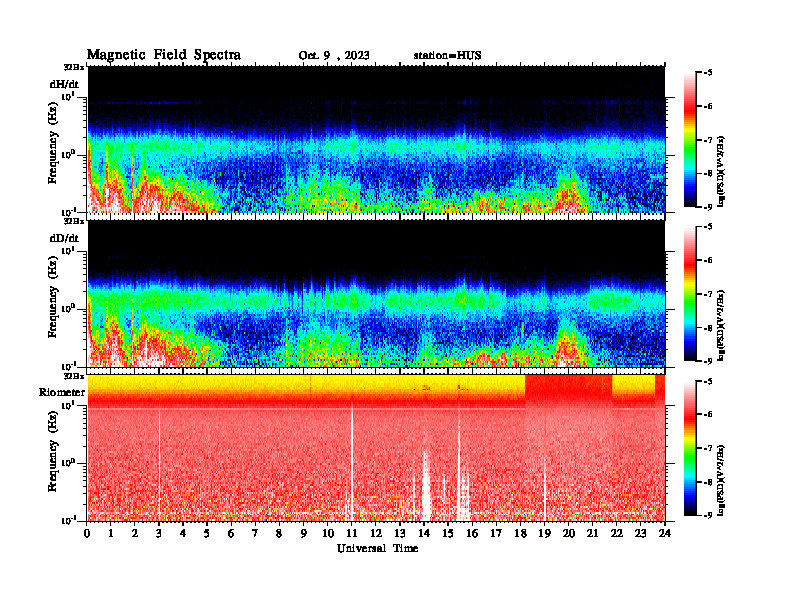The height and width of the screenshot is (612, 792).
Task: Click hour "9" on the Universal Time axis
Action: pos(304,533)
